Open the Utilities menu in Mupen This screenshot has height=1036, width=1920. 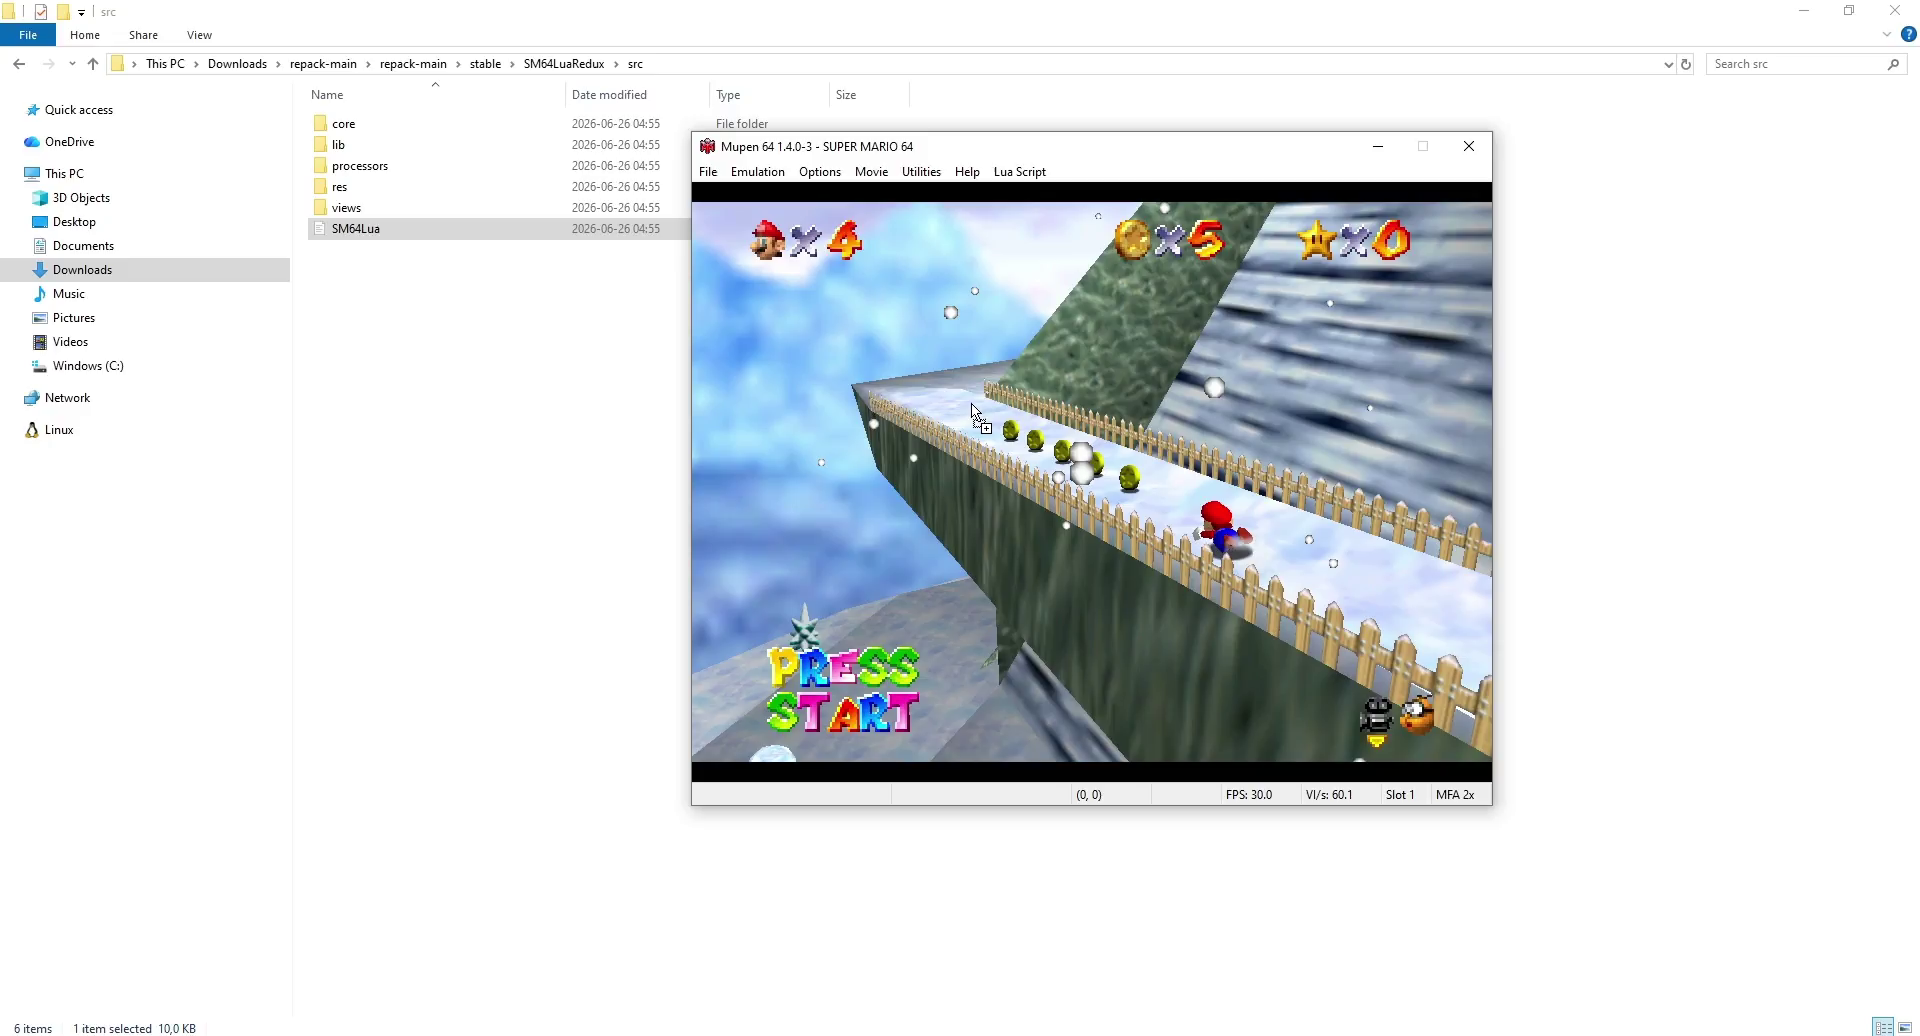pyautogui.click(x=921, y=172)
